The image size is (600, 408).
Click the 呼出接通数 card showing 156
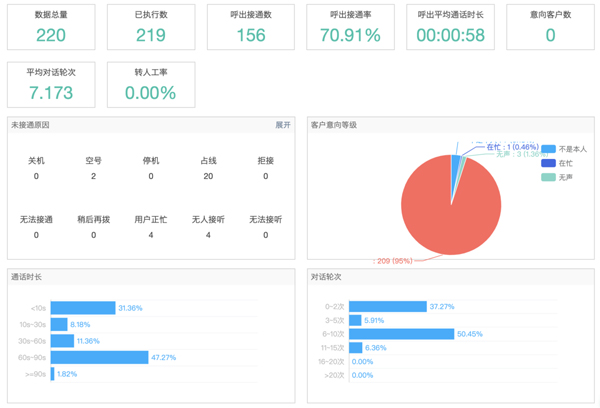coord(251,27)
